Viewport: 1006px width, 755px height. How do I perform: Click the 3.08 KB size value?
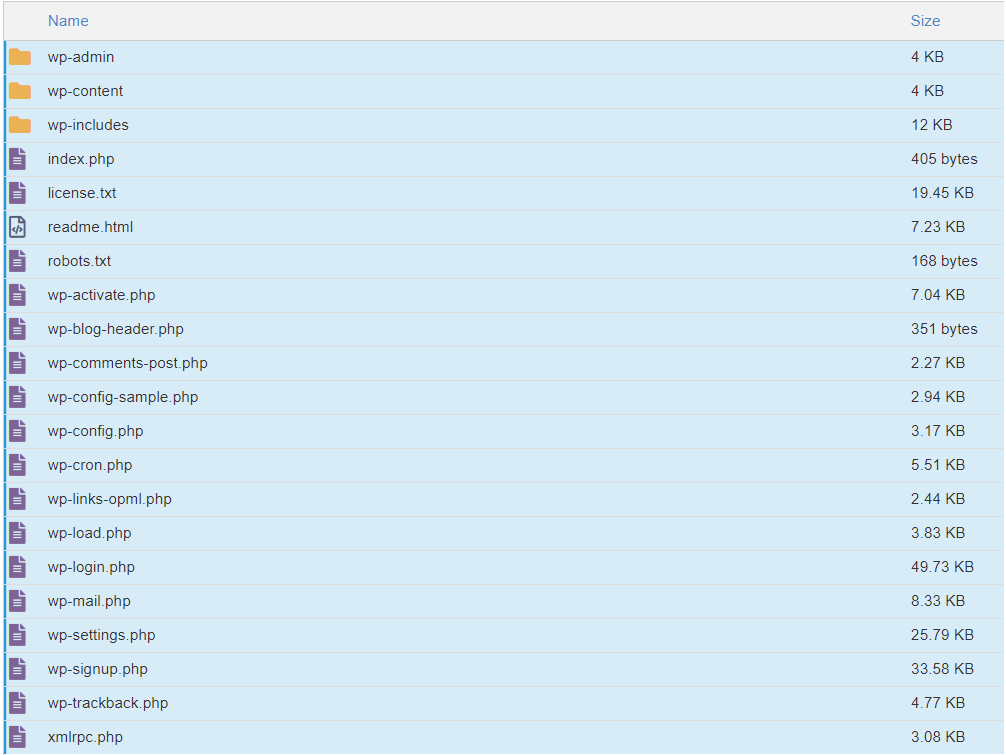938,737
